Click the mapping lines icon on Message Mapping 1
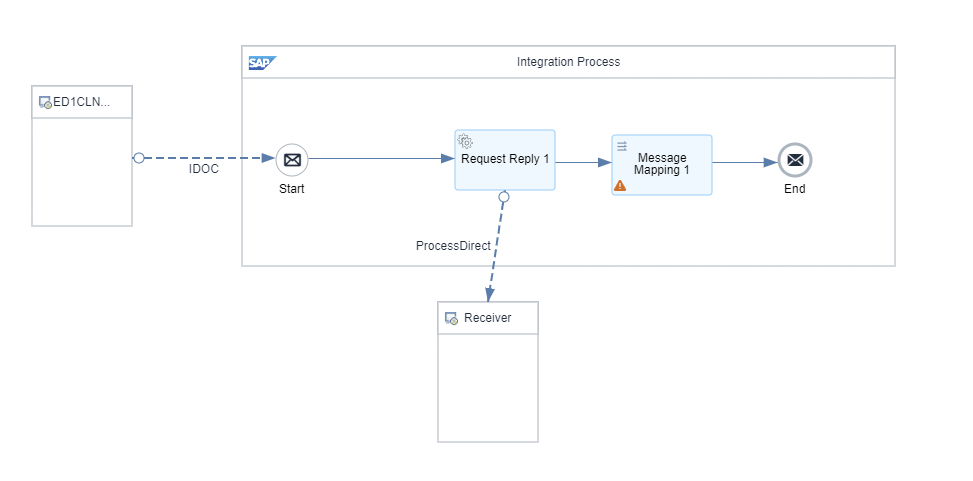The image size is (973, 481). pos(621,146)
